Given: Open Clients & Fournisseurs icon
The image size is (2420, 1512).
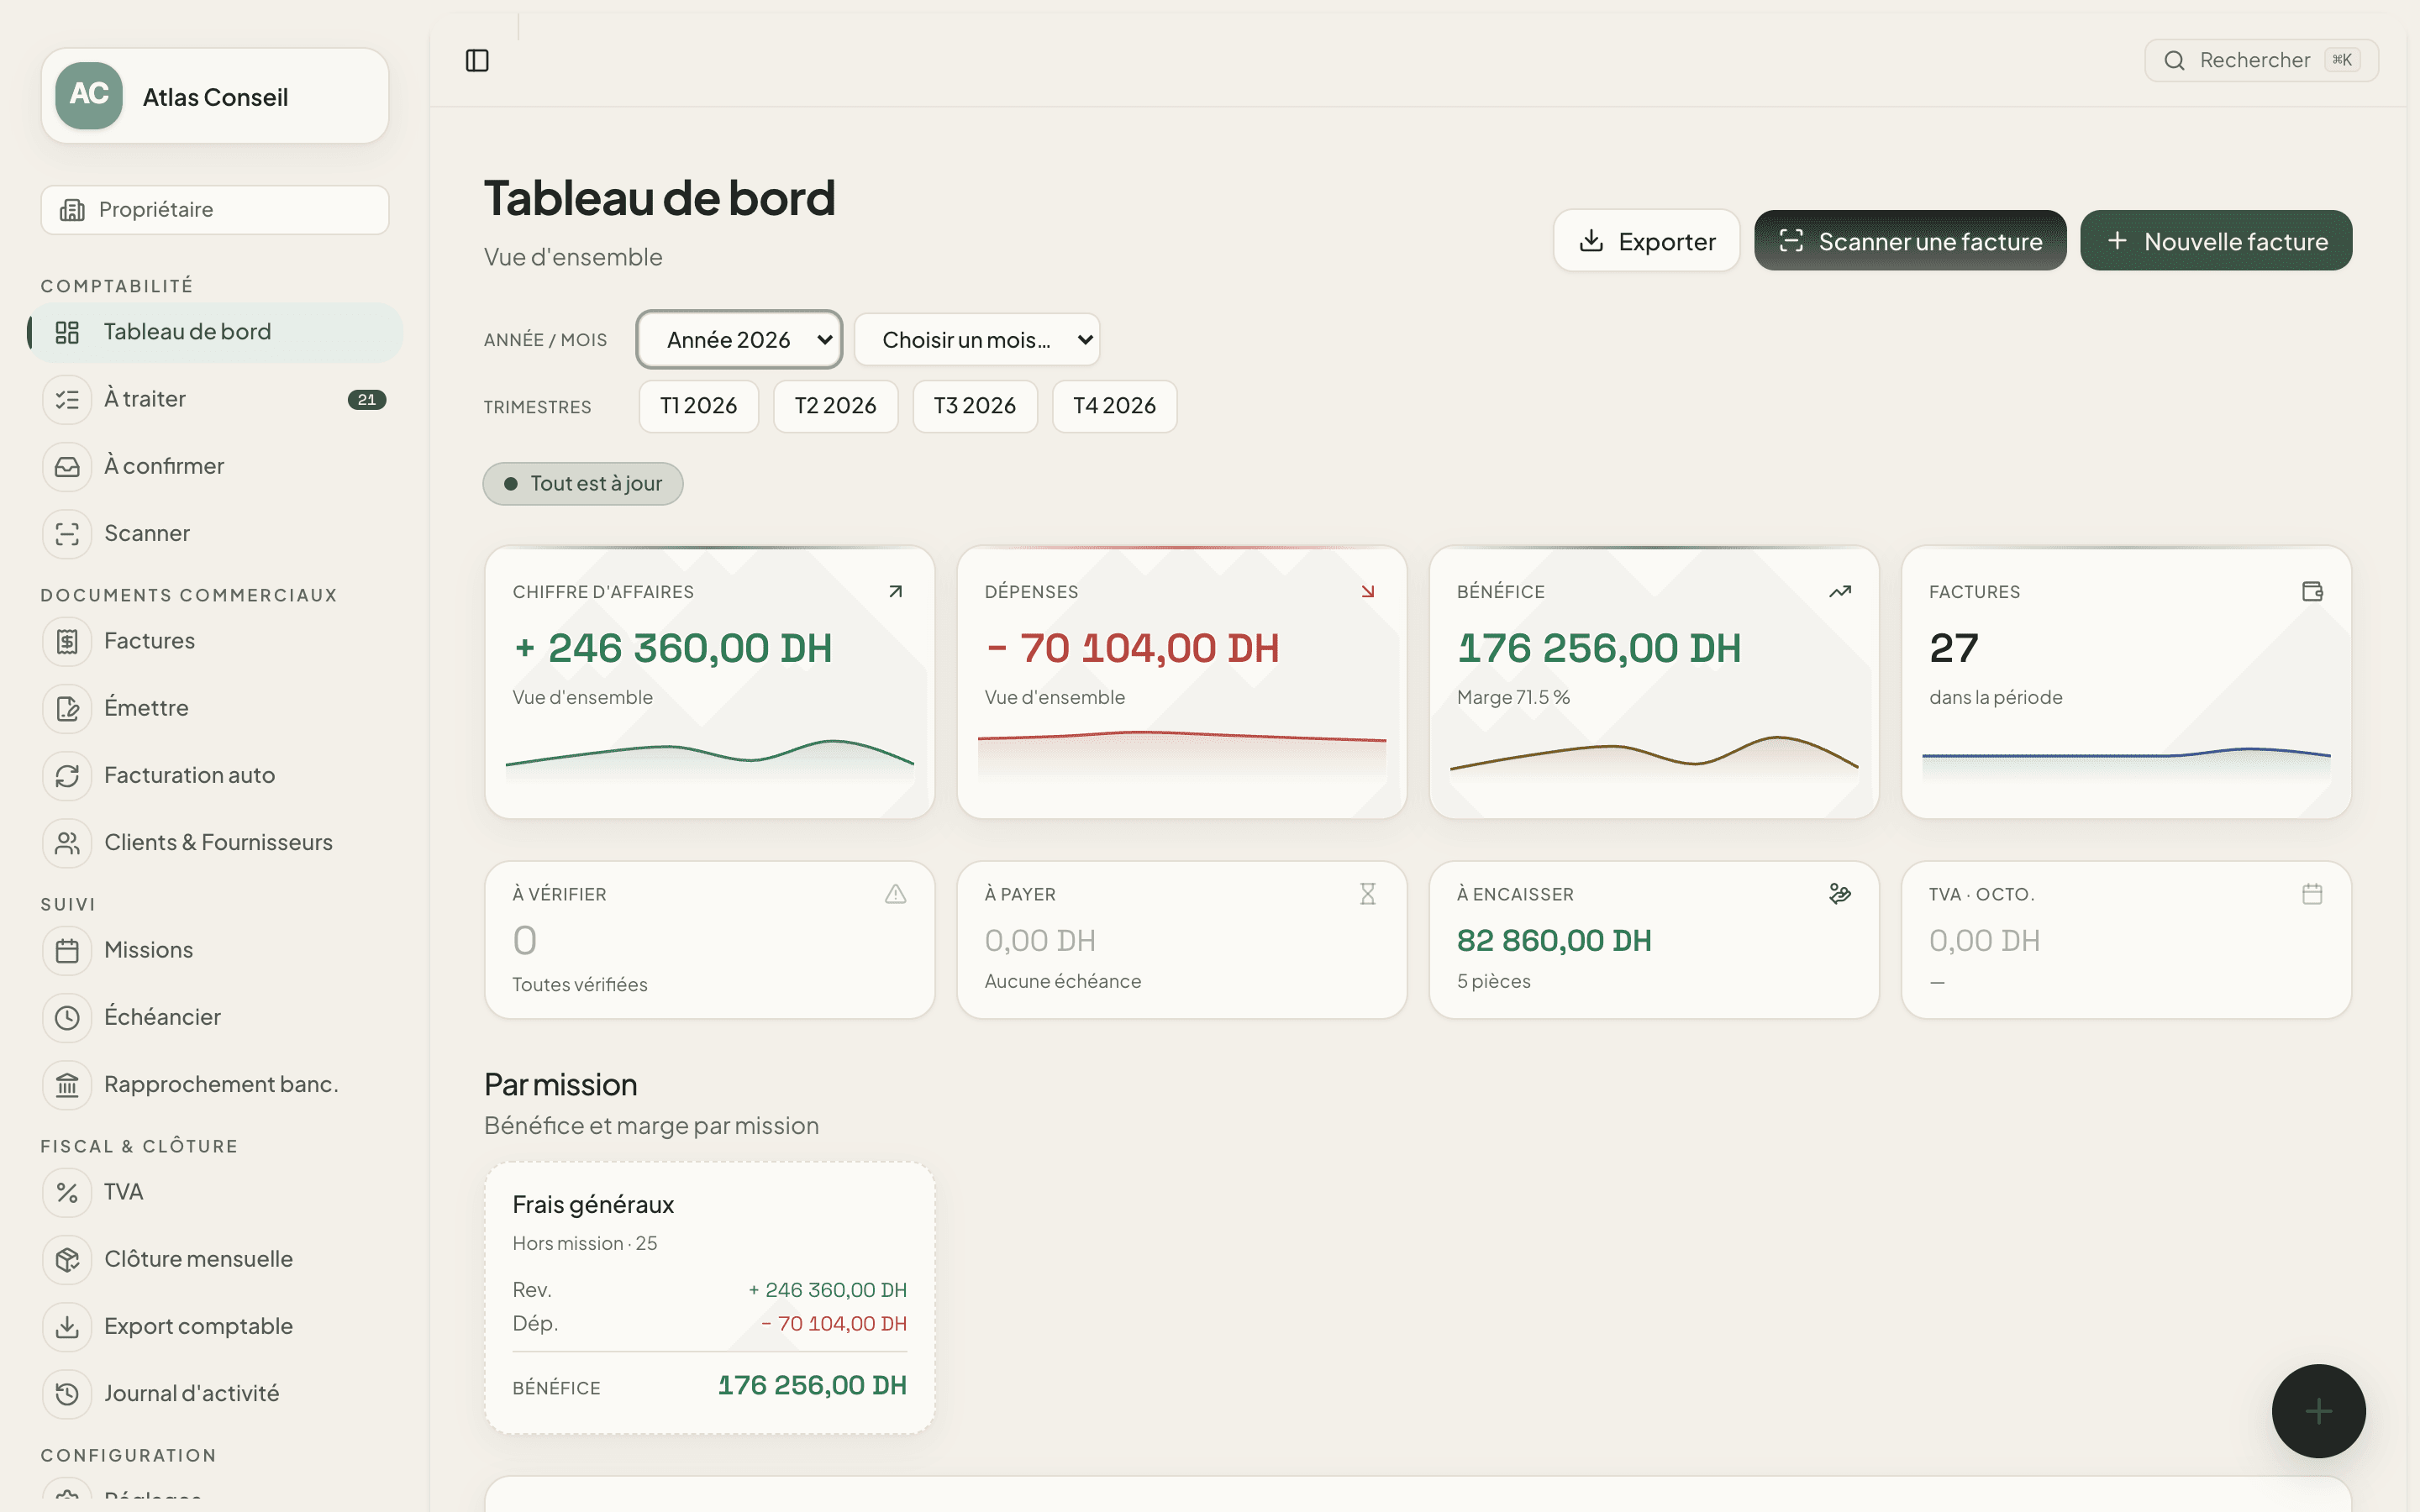Looking at the screenshot, I should 67,843.
